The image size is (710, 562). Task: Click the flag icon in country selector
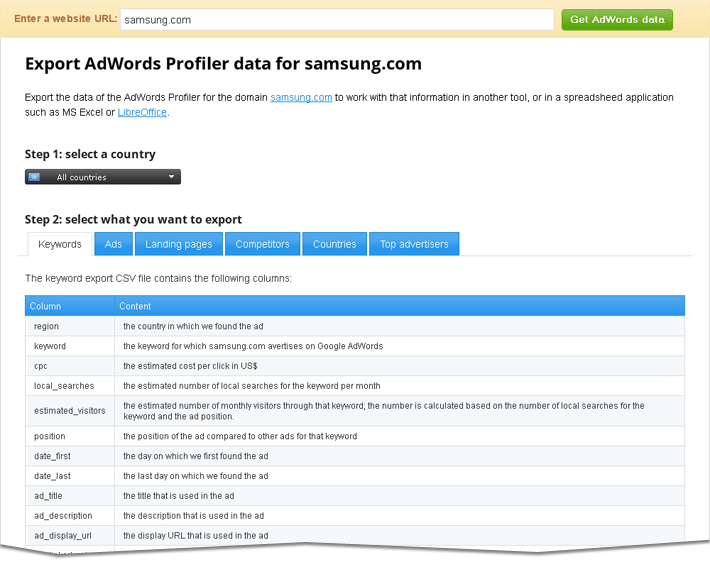point(34,177)
